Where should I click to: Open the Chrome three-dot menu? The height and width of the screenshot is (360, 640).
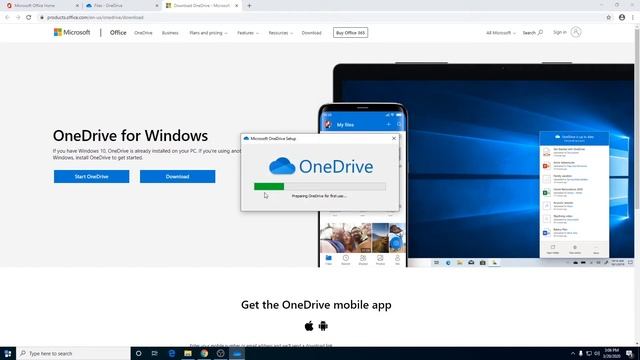(633, 18)
